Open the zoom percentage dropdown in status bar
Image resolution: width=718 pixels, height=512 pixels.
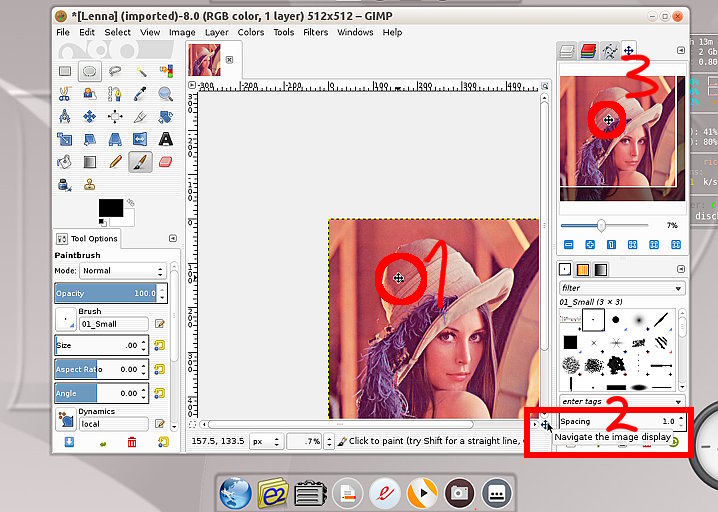point(329,441)
